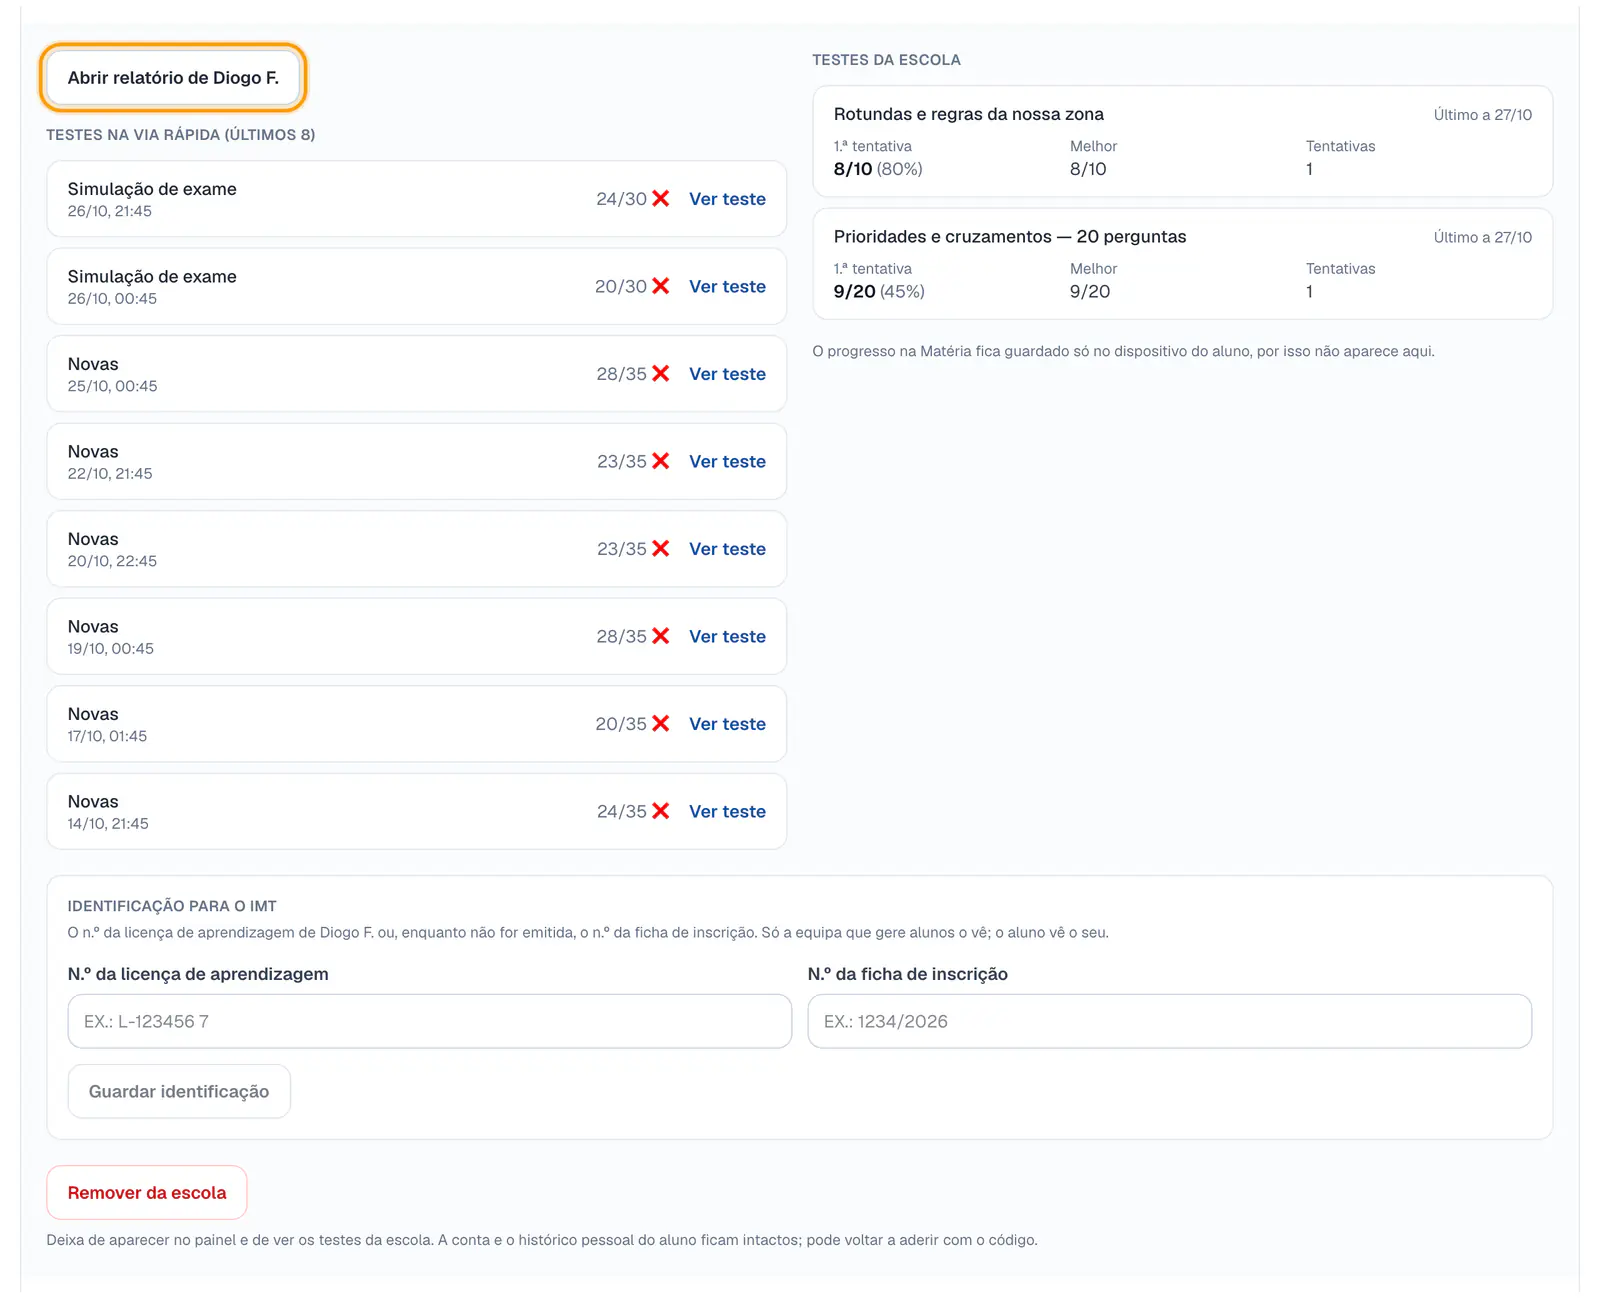Focus the learning licence number field

pyautogui.click(x=429, y=1021)
